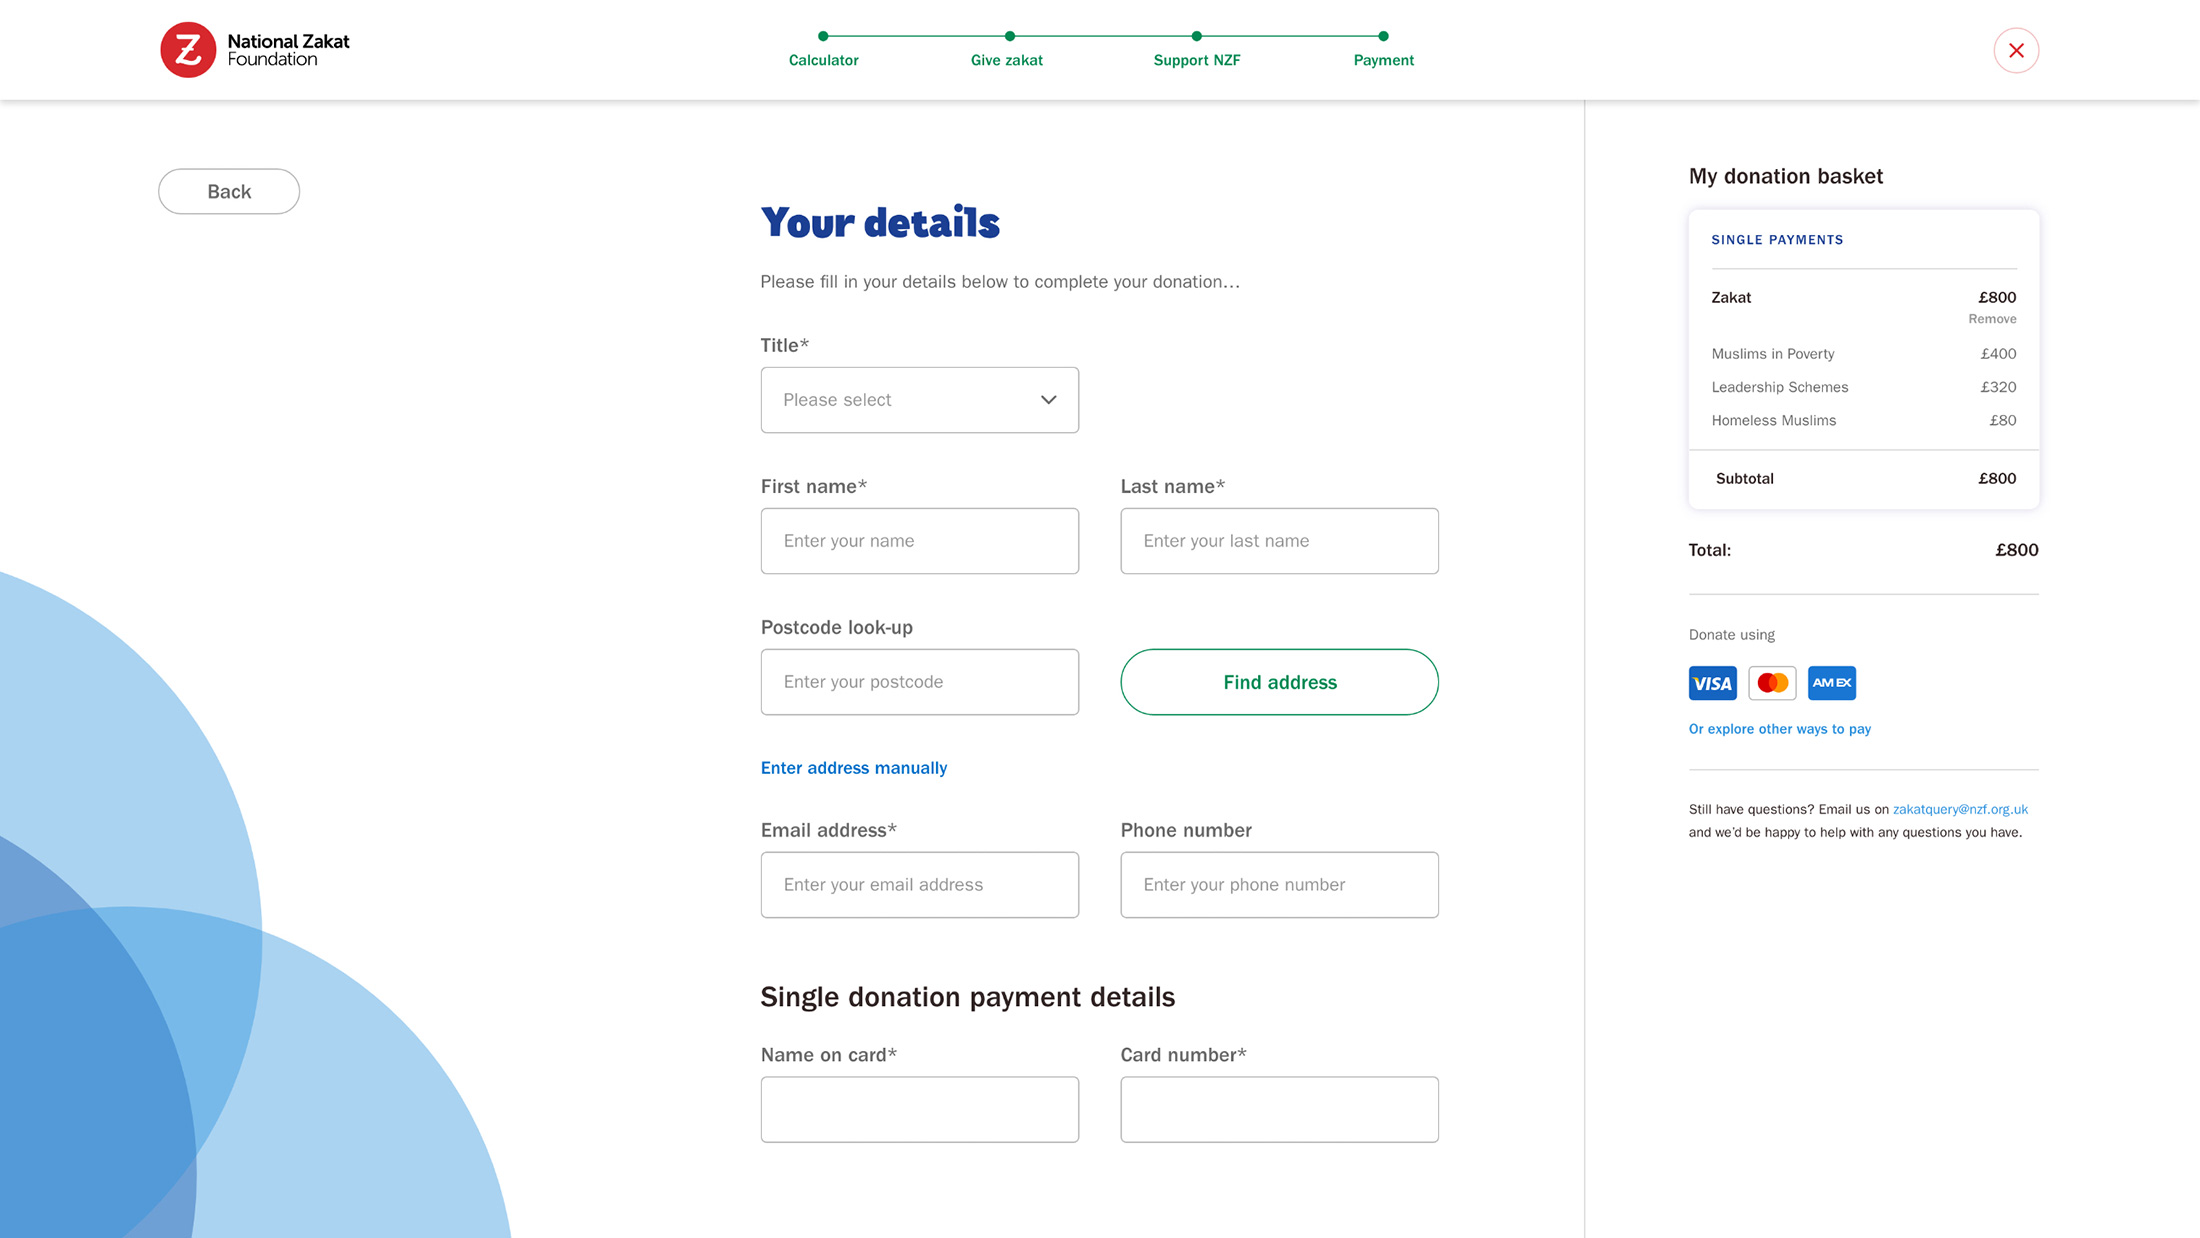Select the Payment step
The height and width of the screenshot is (1238, 2200).
1383,60
